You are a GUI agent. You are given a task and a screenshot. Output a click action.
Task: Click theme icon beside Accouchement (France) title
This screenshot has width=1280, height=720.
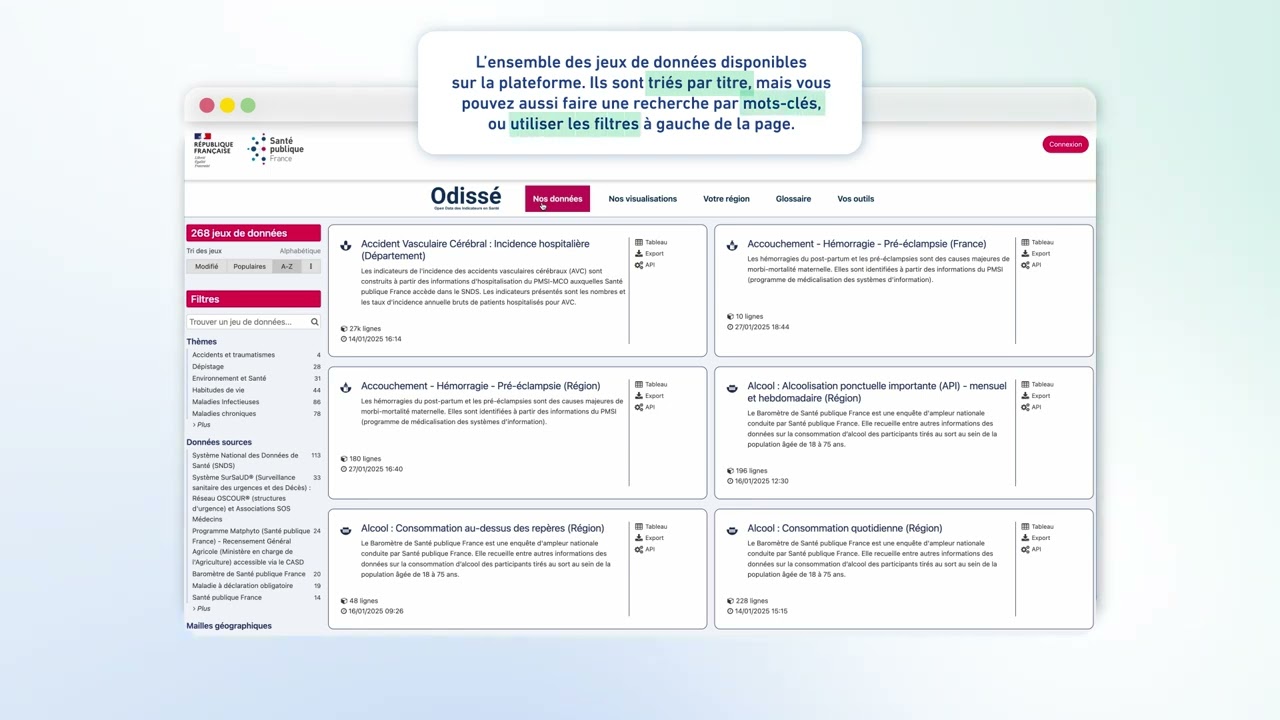732,245
